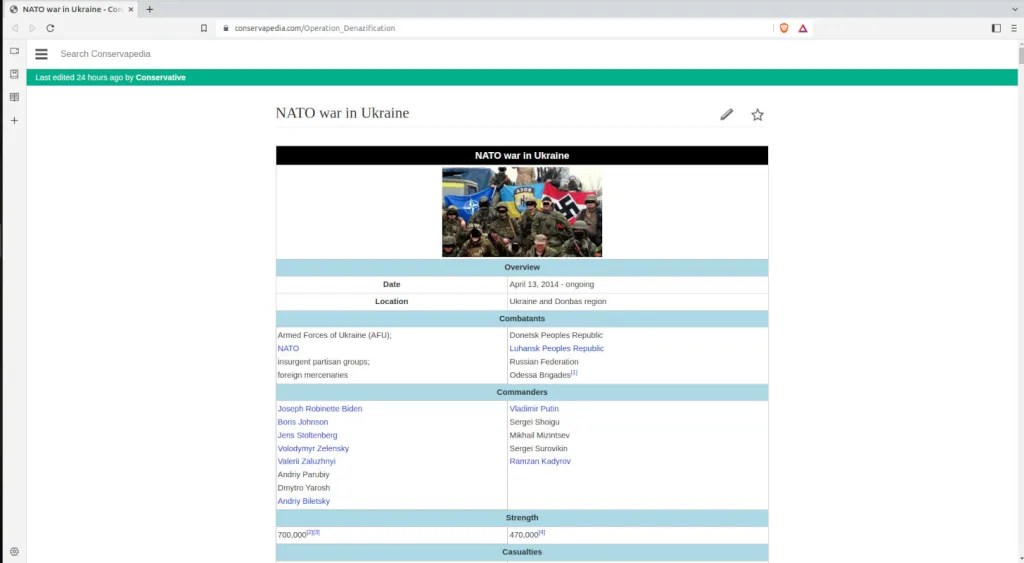Toggle the browser sidebar panel button

click(x=996, y=28)
